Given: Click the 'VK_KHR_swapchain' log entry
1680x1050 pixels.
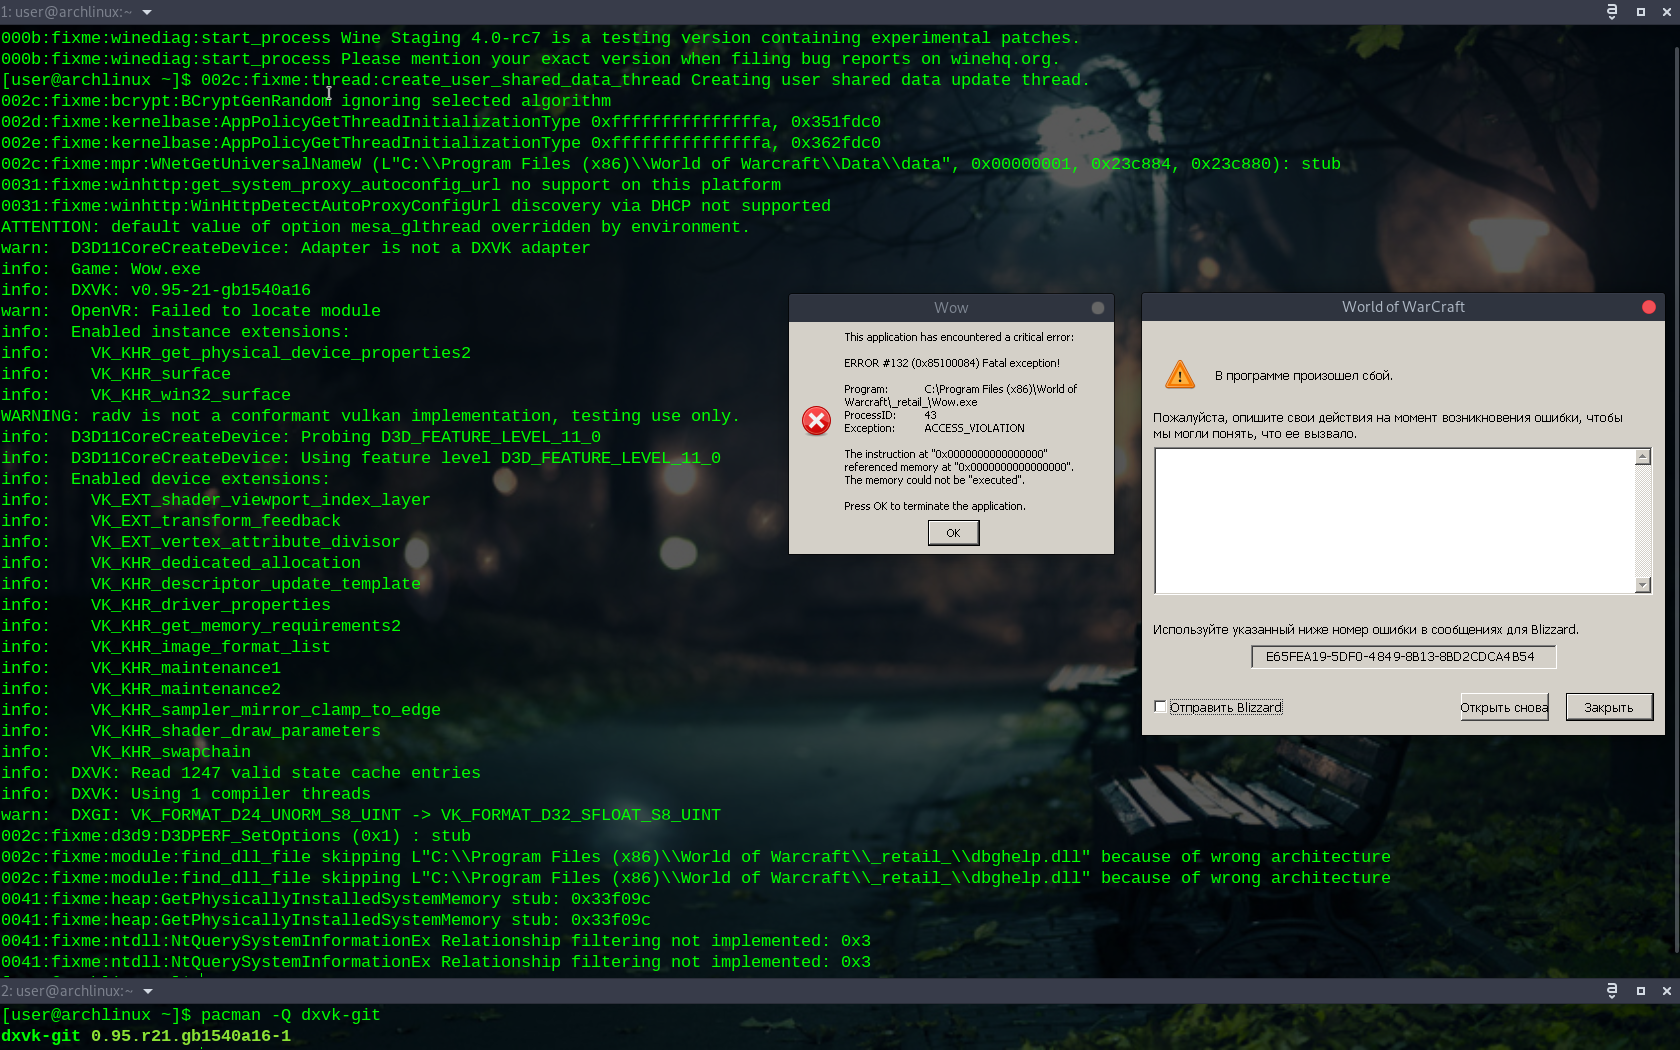Looking at the screenshot, I should pyautogui.click(x=171, y=752).
